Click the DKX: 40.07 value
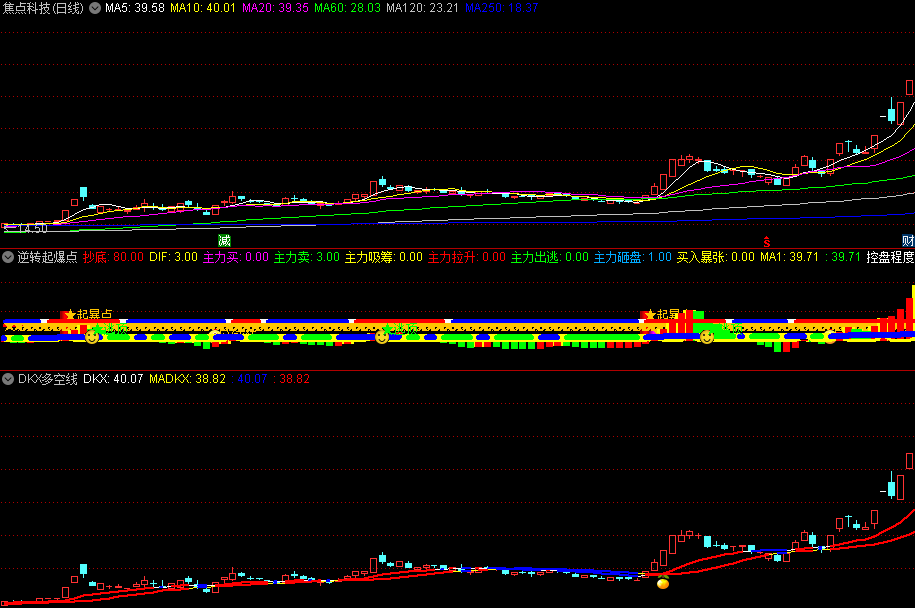The width and height of the screenshot is (915, 608). tap(113, 379)
